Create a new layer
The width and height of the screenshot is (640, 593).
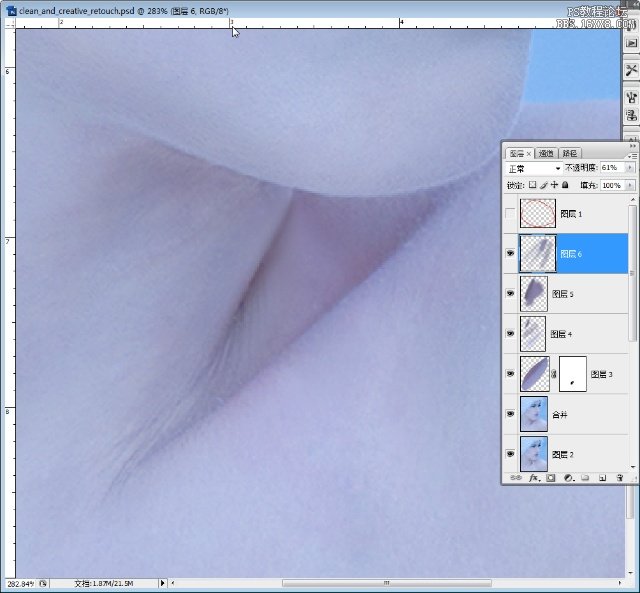click(602, 478)
